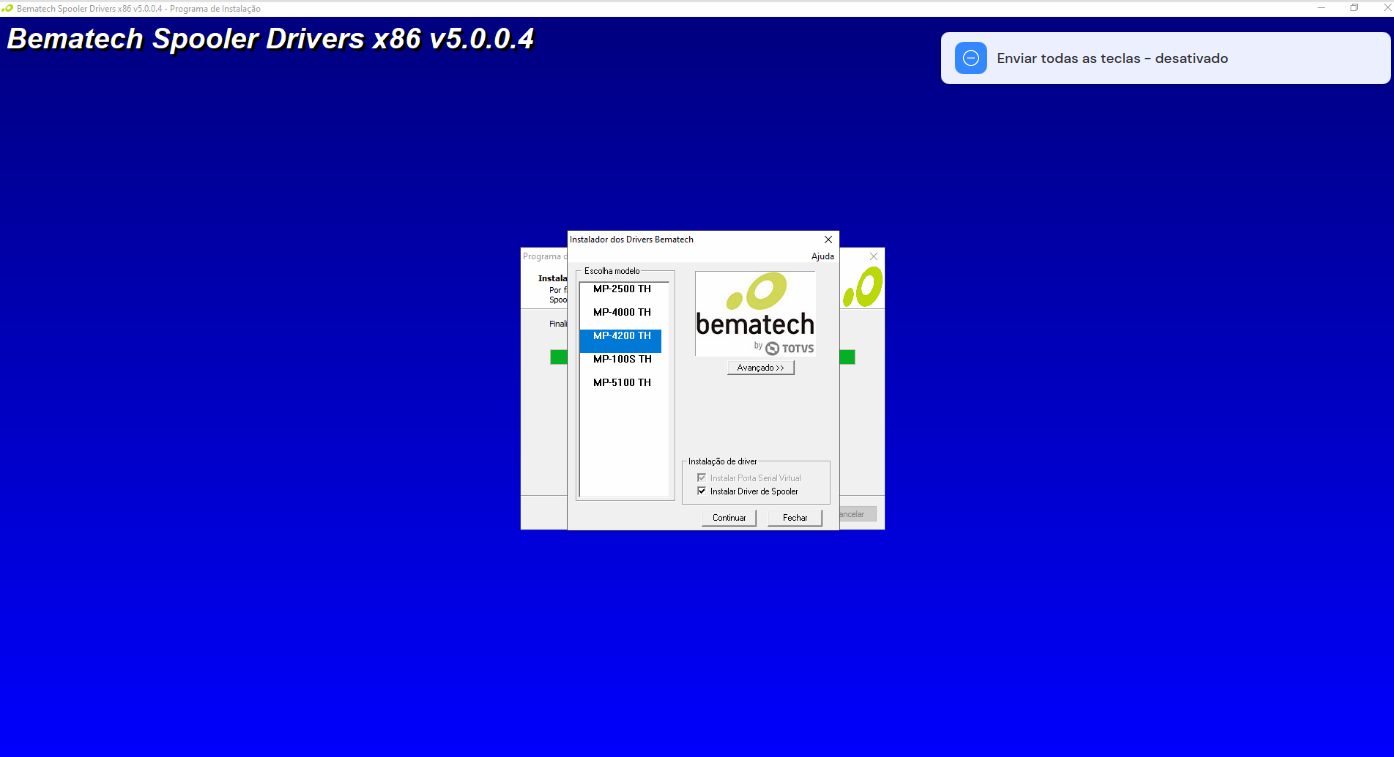This screenshot has height=757, width=1394.
Task: Select MP-2500 TH printer model
Action: (621, 289)
